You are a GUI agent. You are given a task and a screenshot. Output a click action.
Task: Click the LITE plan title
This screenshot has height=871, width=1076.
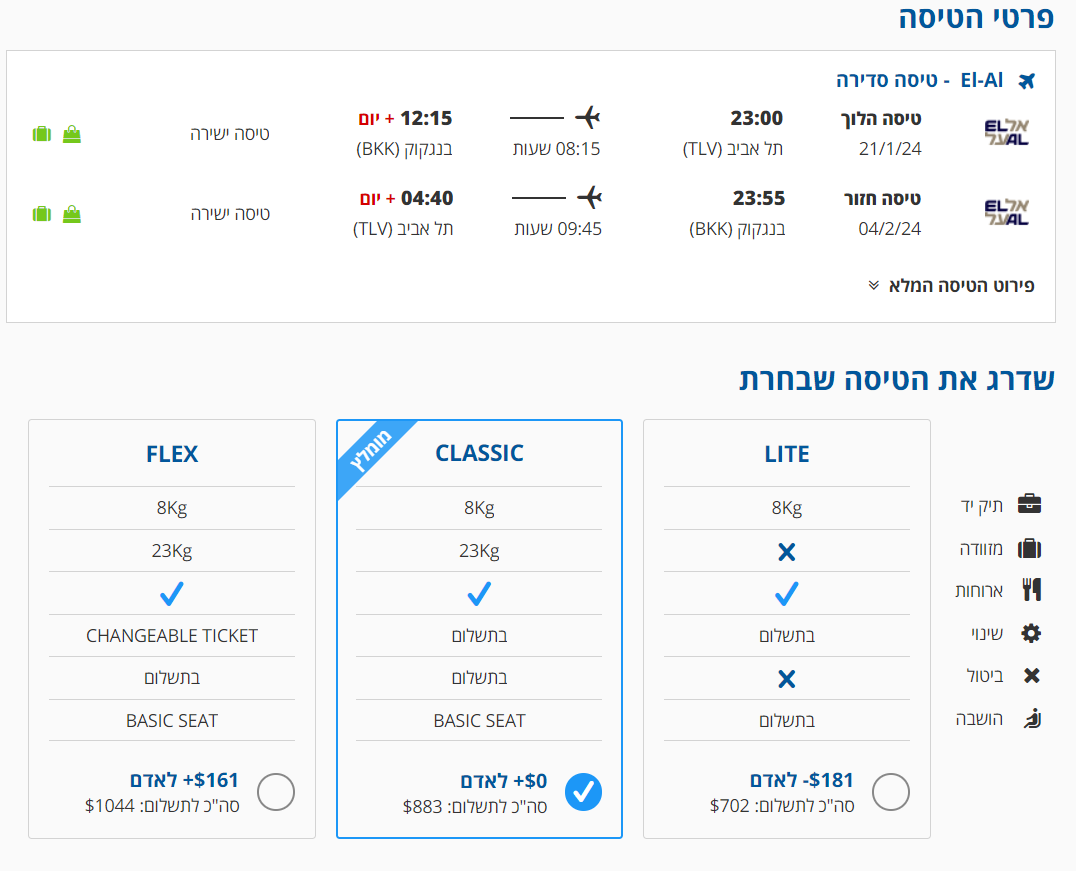(787, 454)
